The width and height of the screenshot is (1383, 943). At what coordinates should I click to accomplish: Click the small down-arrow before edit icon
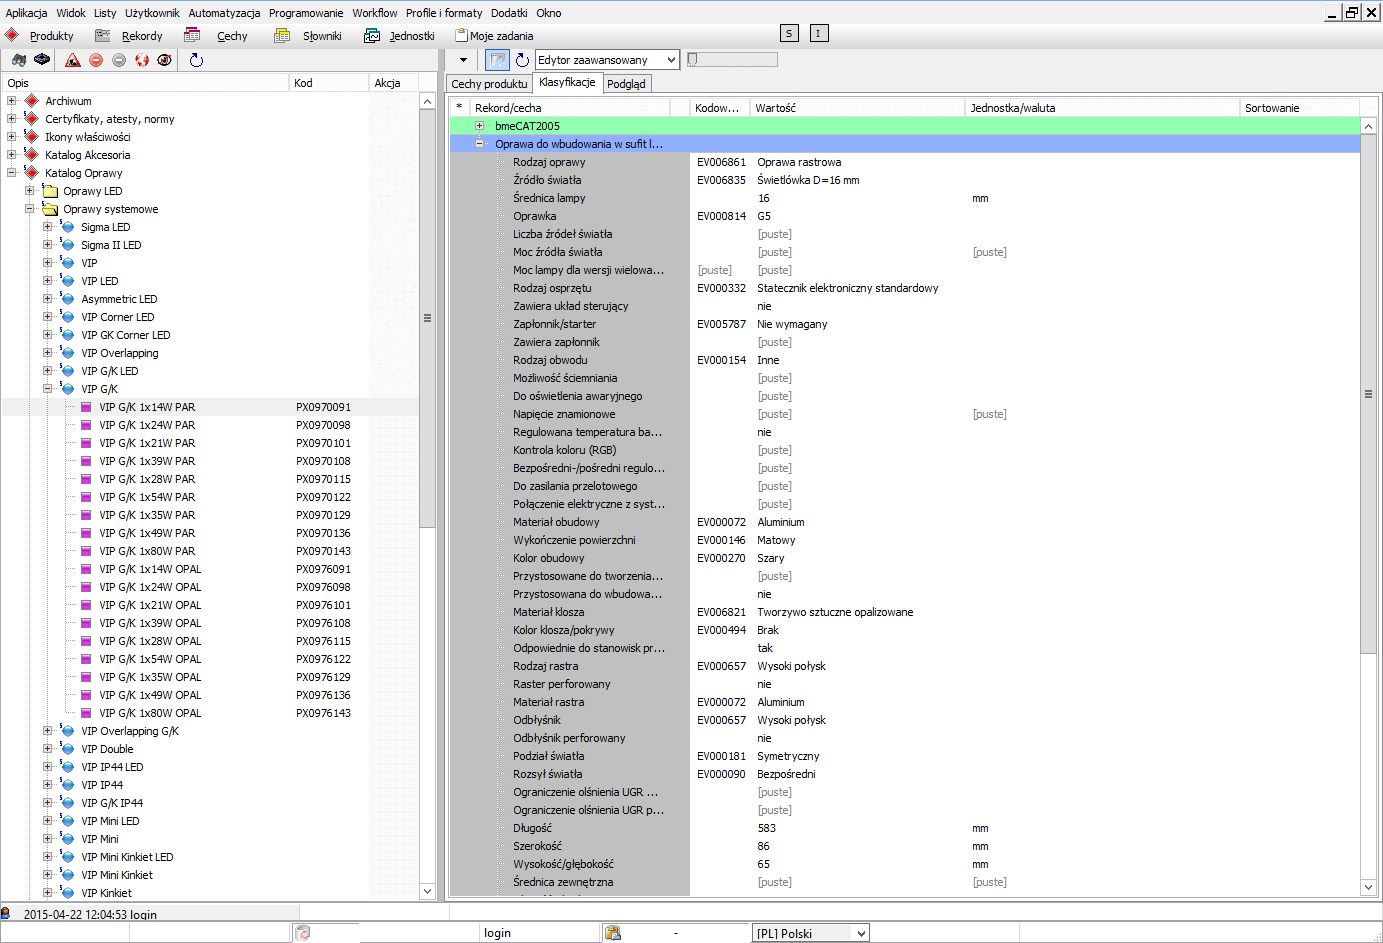[x=463, y=60]
